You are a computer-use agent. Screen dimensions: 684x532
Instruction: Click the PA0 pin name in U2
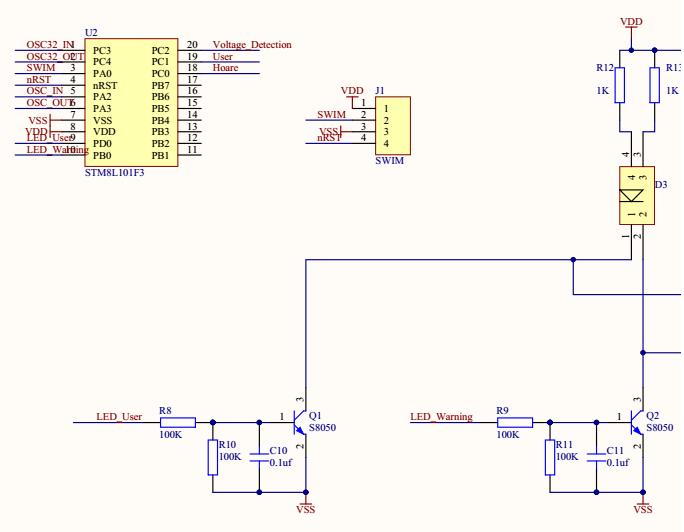[102, 74]
